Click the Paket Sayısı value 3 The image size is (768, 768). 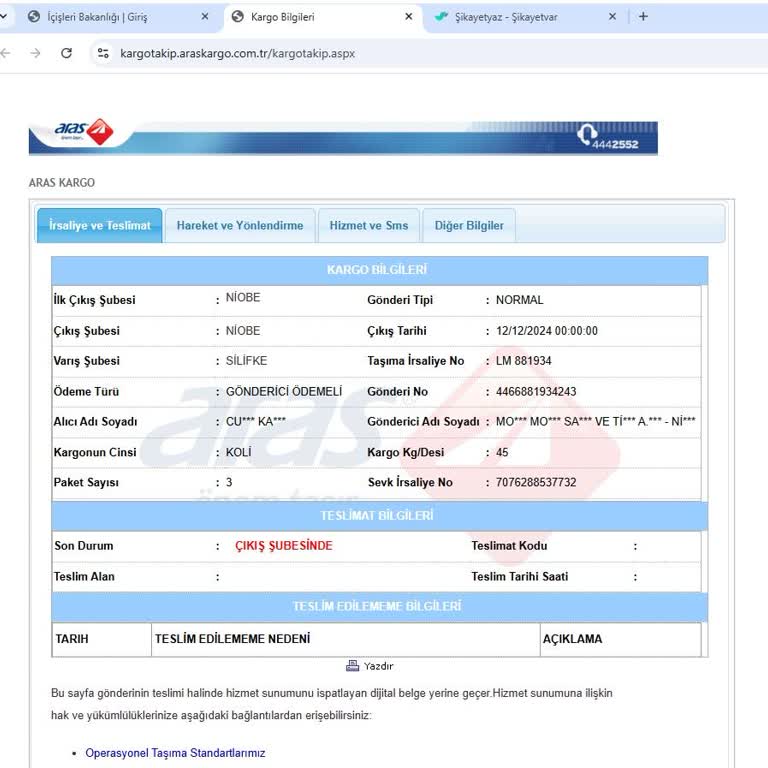[229, 482]
